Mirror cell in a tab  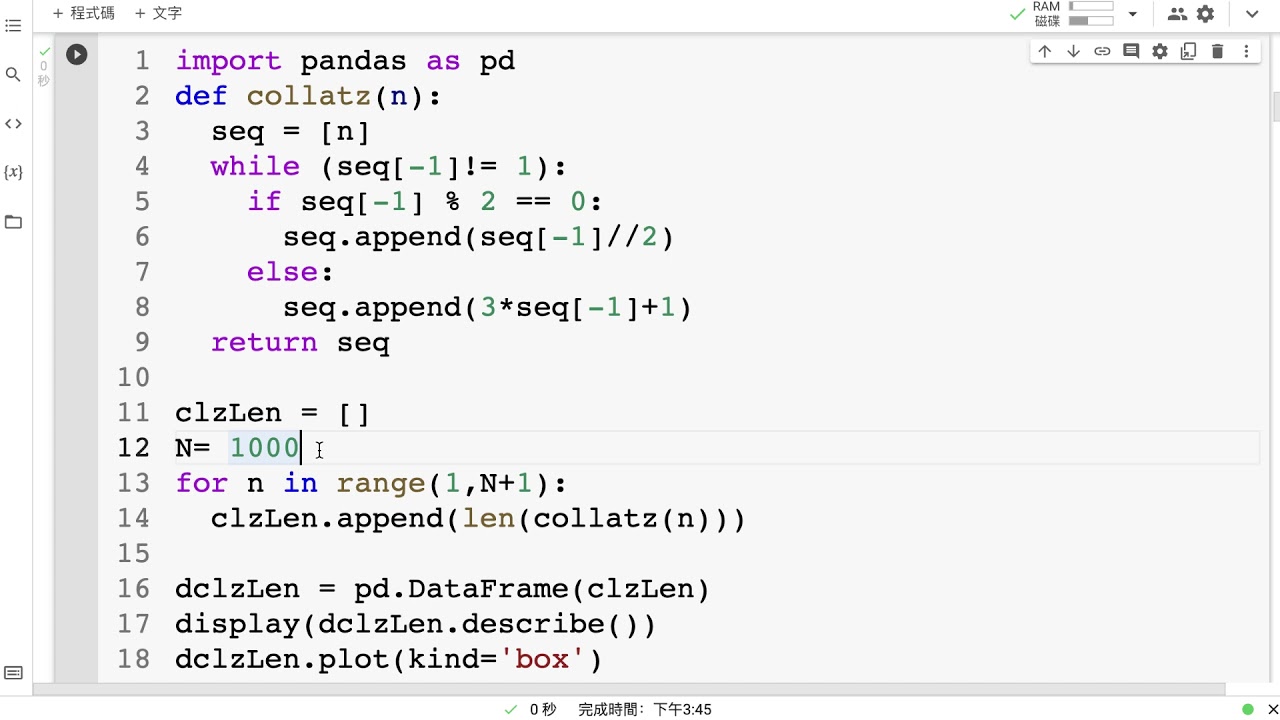coord(1188,52)
